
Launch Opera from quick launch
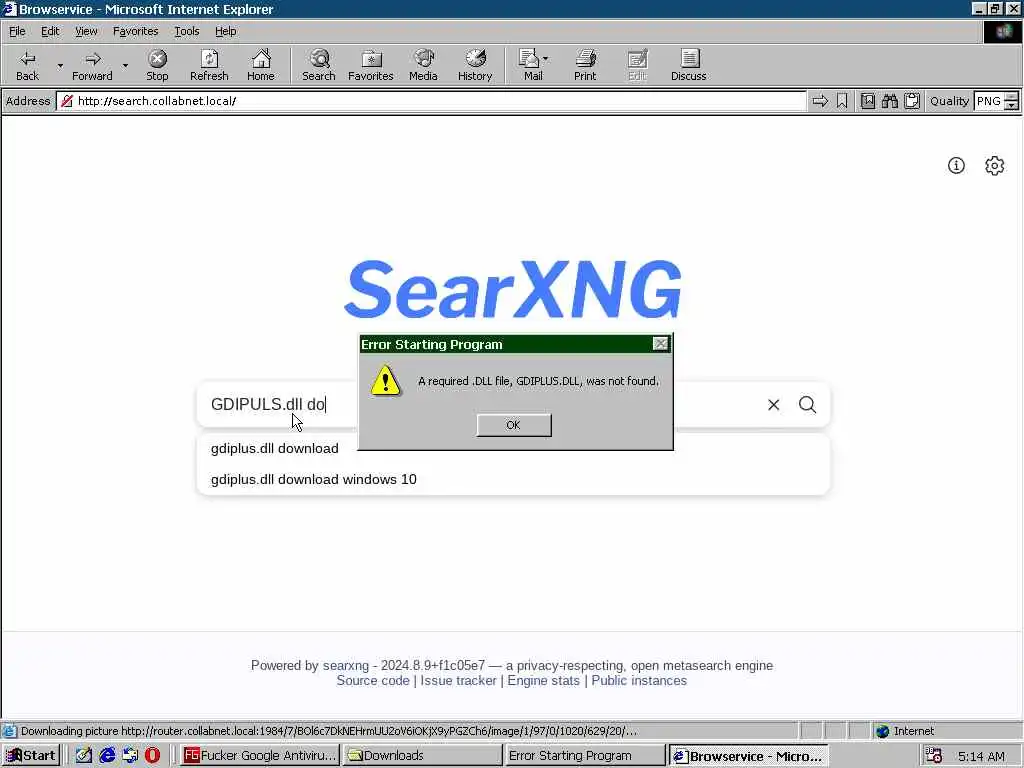click(x=152, y=756)
